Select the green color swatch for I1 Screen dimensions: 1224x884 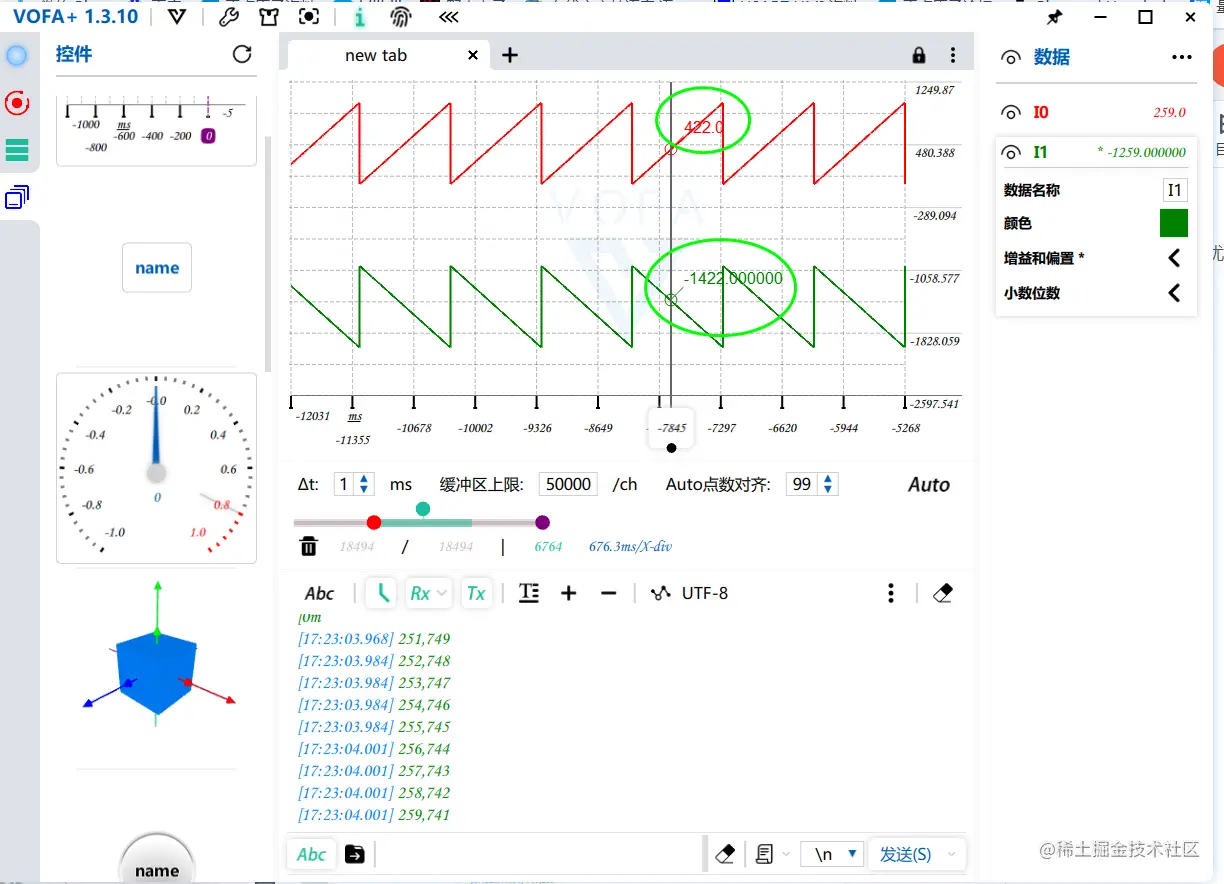[1173, 223]
